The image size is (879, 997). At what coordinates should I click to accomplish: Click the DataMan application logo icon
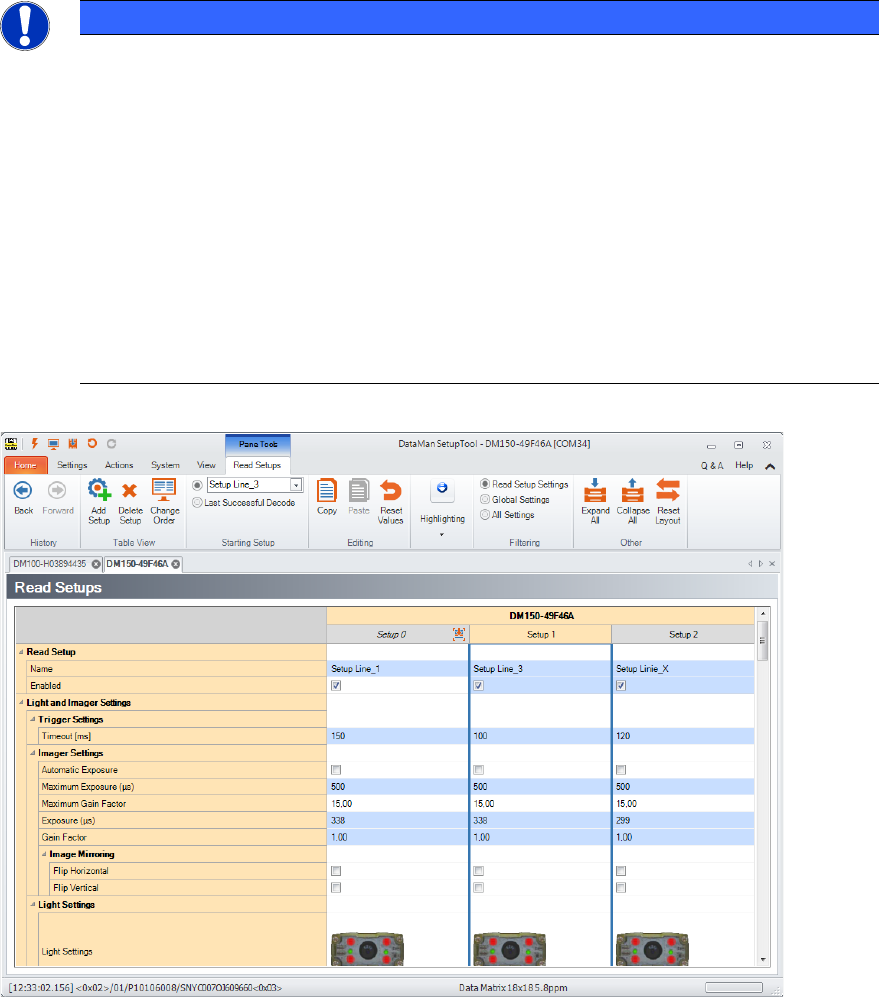[x=11, y=443]
